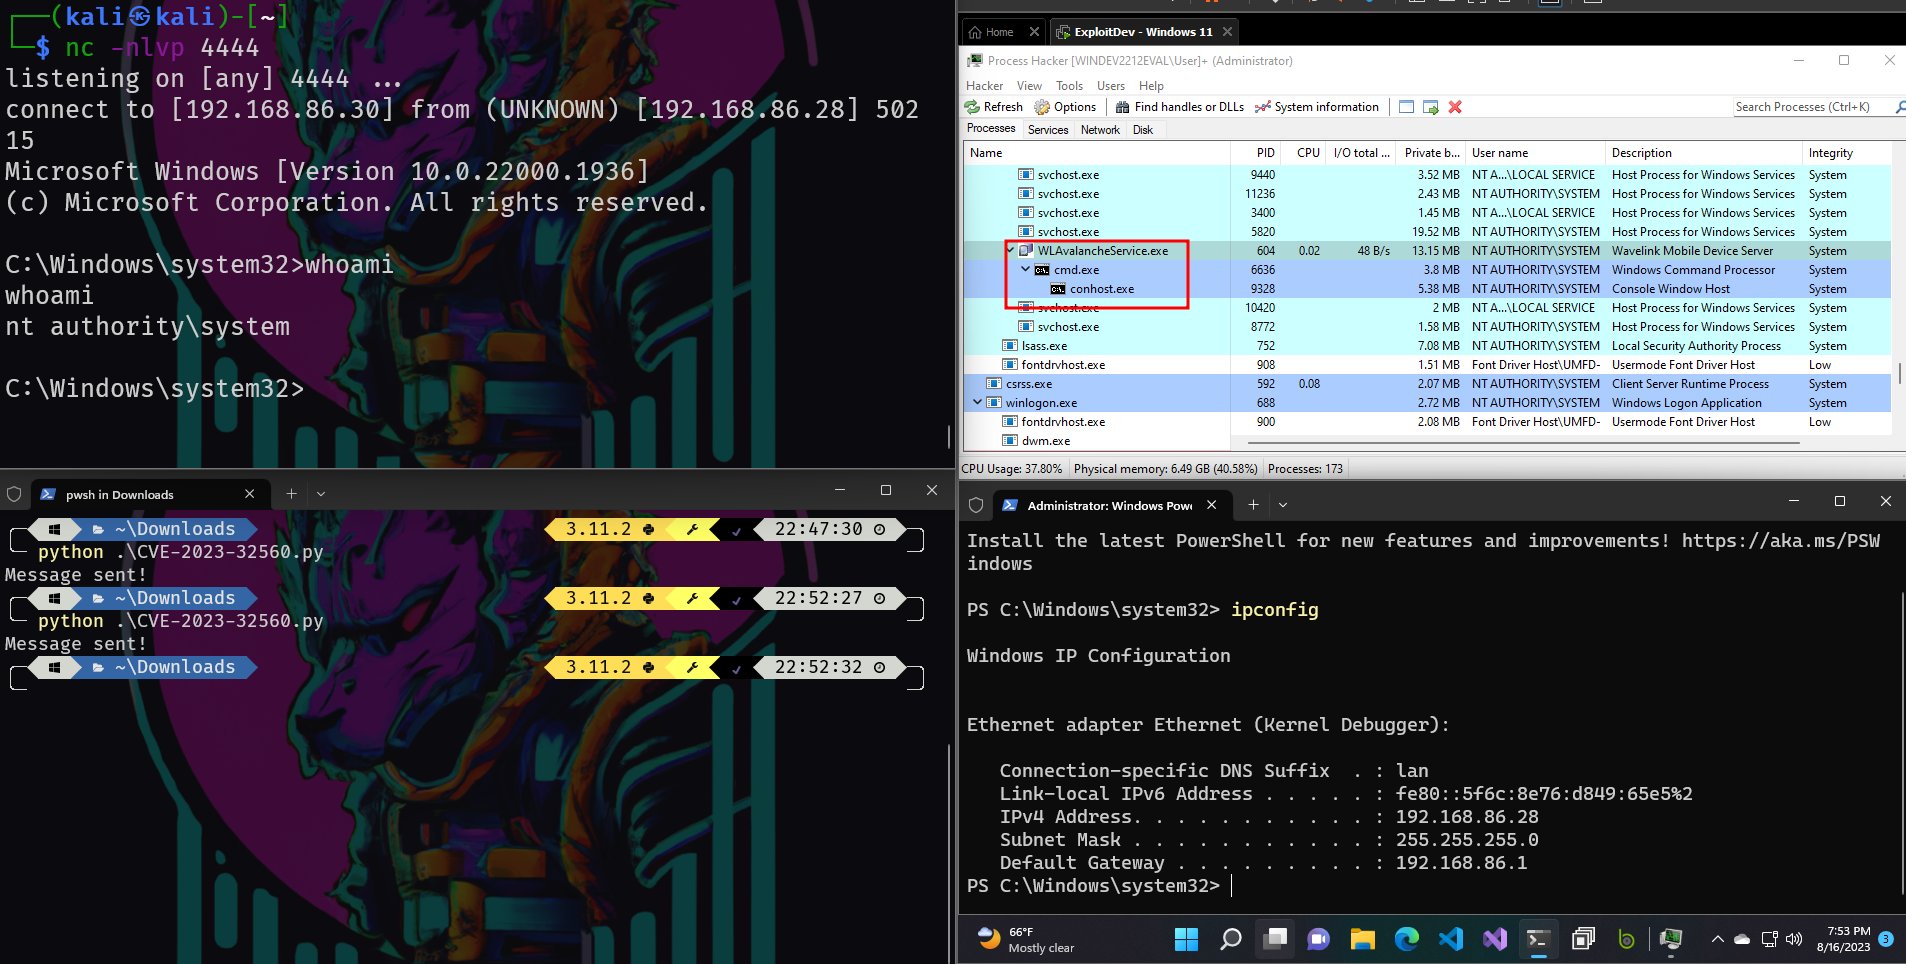Collapse the winlogon.exe process tree
Image resolution: width=1906 pixels, height=964 pixels.
(978, 403)
